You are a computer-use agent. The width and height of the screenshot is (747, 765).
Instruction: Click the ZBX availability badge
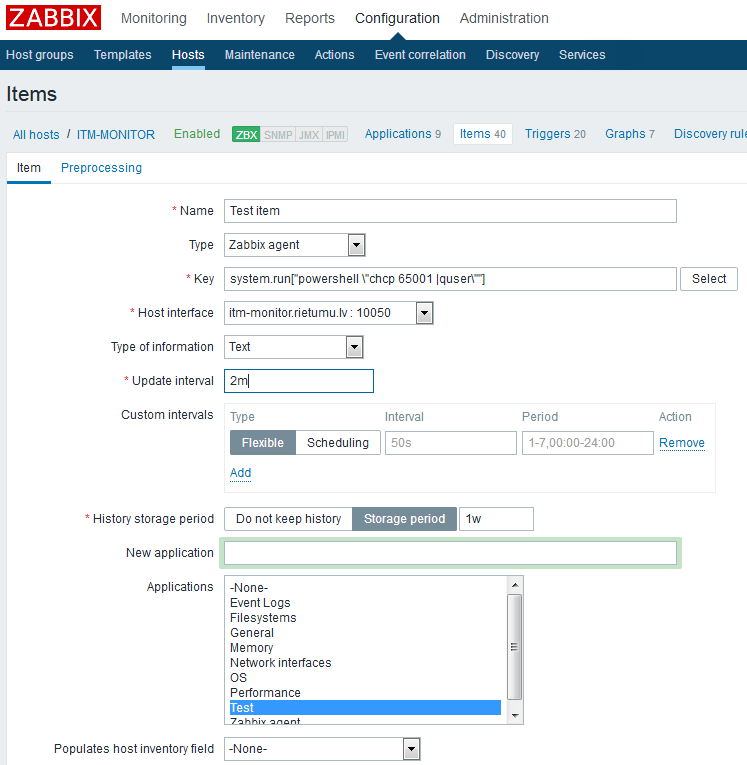[x=246, y=134]
